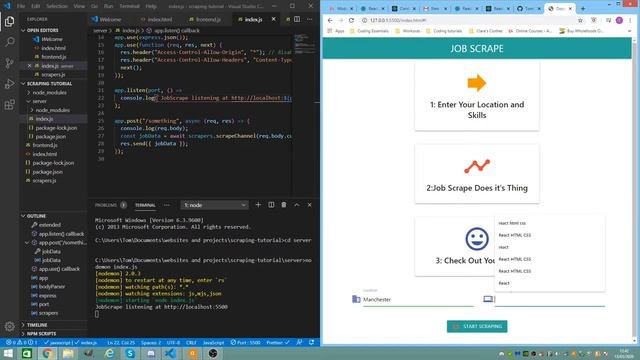Open the terminal selector dropdown '1: node'
Screen dimensions: 640x360
pos(214,205)
